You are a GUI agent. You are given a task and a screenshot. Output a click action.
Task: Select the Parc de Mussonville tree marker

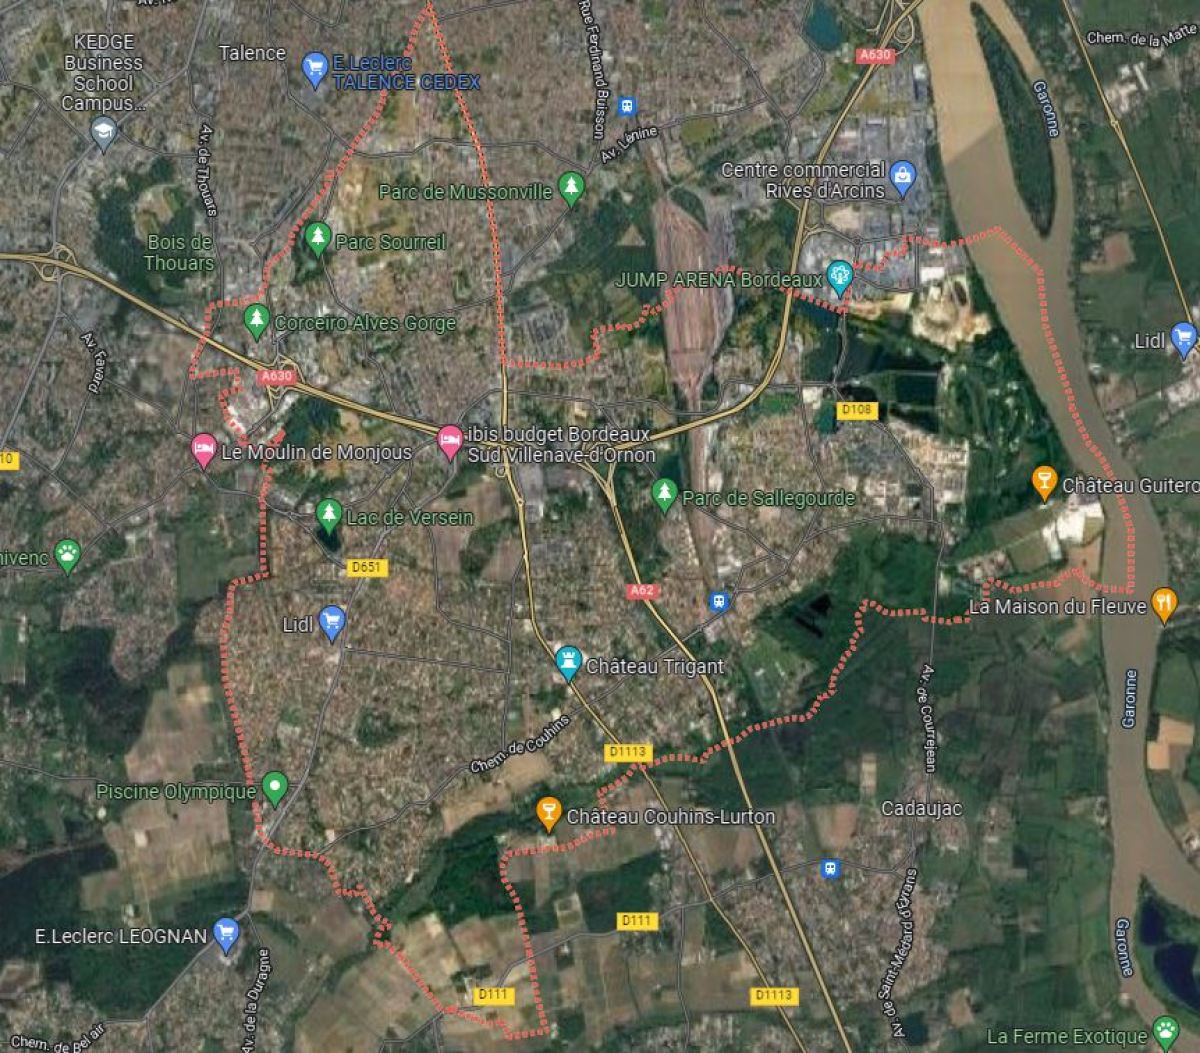[x=571, y=187]
